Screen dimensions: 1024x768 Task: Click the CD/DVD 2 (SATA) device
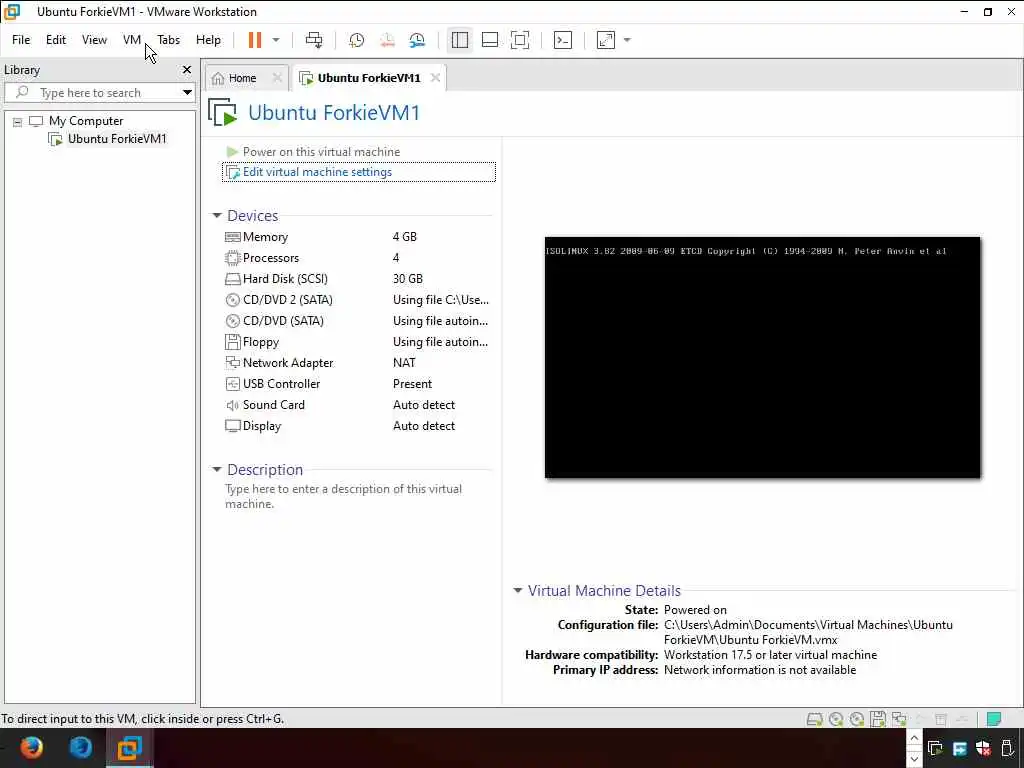pyautogui.click(x=287, y=300)
